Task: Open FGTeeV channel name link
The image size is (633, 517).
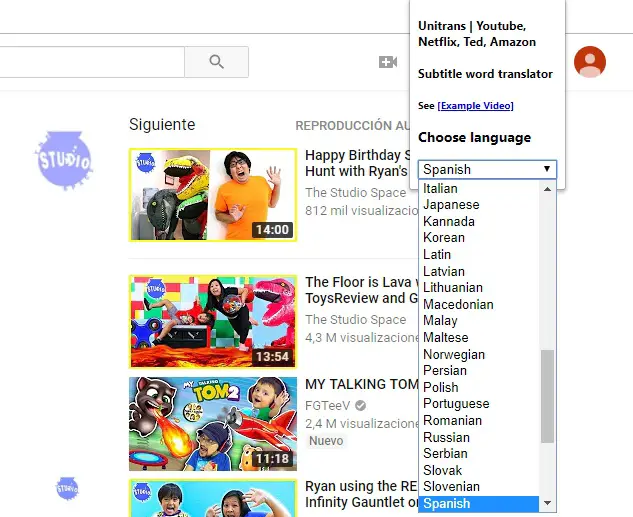Action: [x=328, y=406]
